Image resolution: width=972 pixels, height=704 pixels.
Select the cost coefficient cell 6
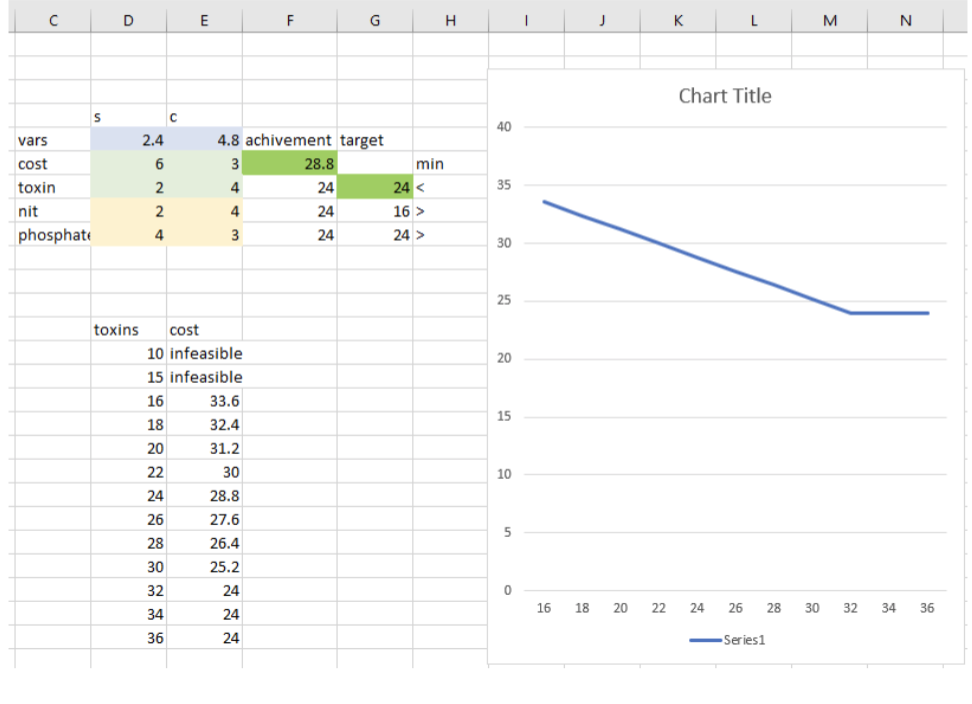pyautogui.click(x=128, y=164)
